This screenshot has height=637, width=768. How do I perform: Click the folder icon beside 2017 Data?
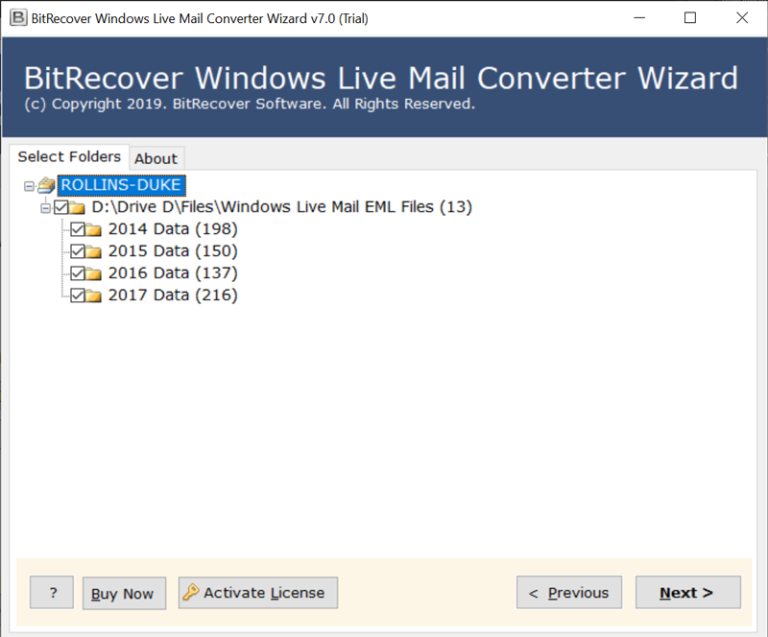[94, 295]
